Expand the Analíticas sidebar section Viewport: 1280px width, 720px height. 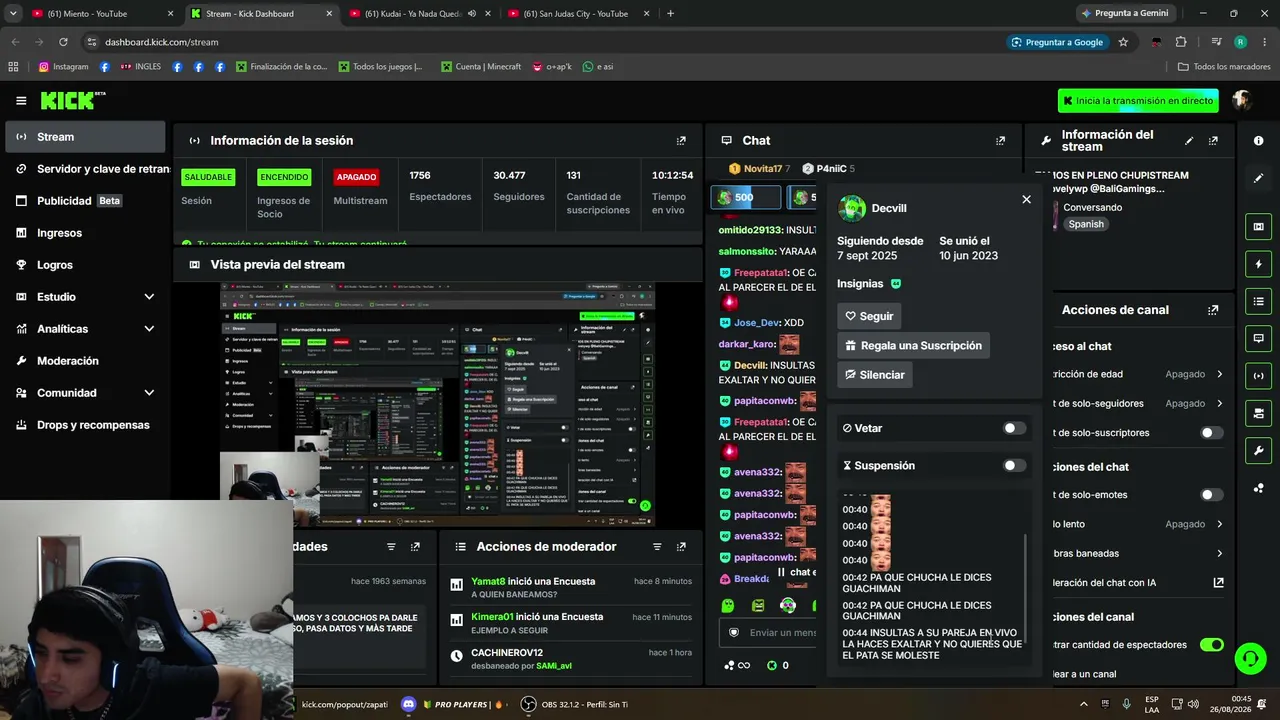(x=149, y=329)
